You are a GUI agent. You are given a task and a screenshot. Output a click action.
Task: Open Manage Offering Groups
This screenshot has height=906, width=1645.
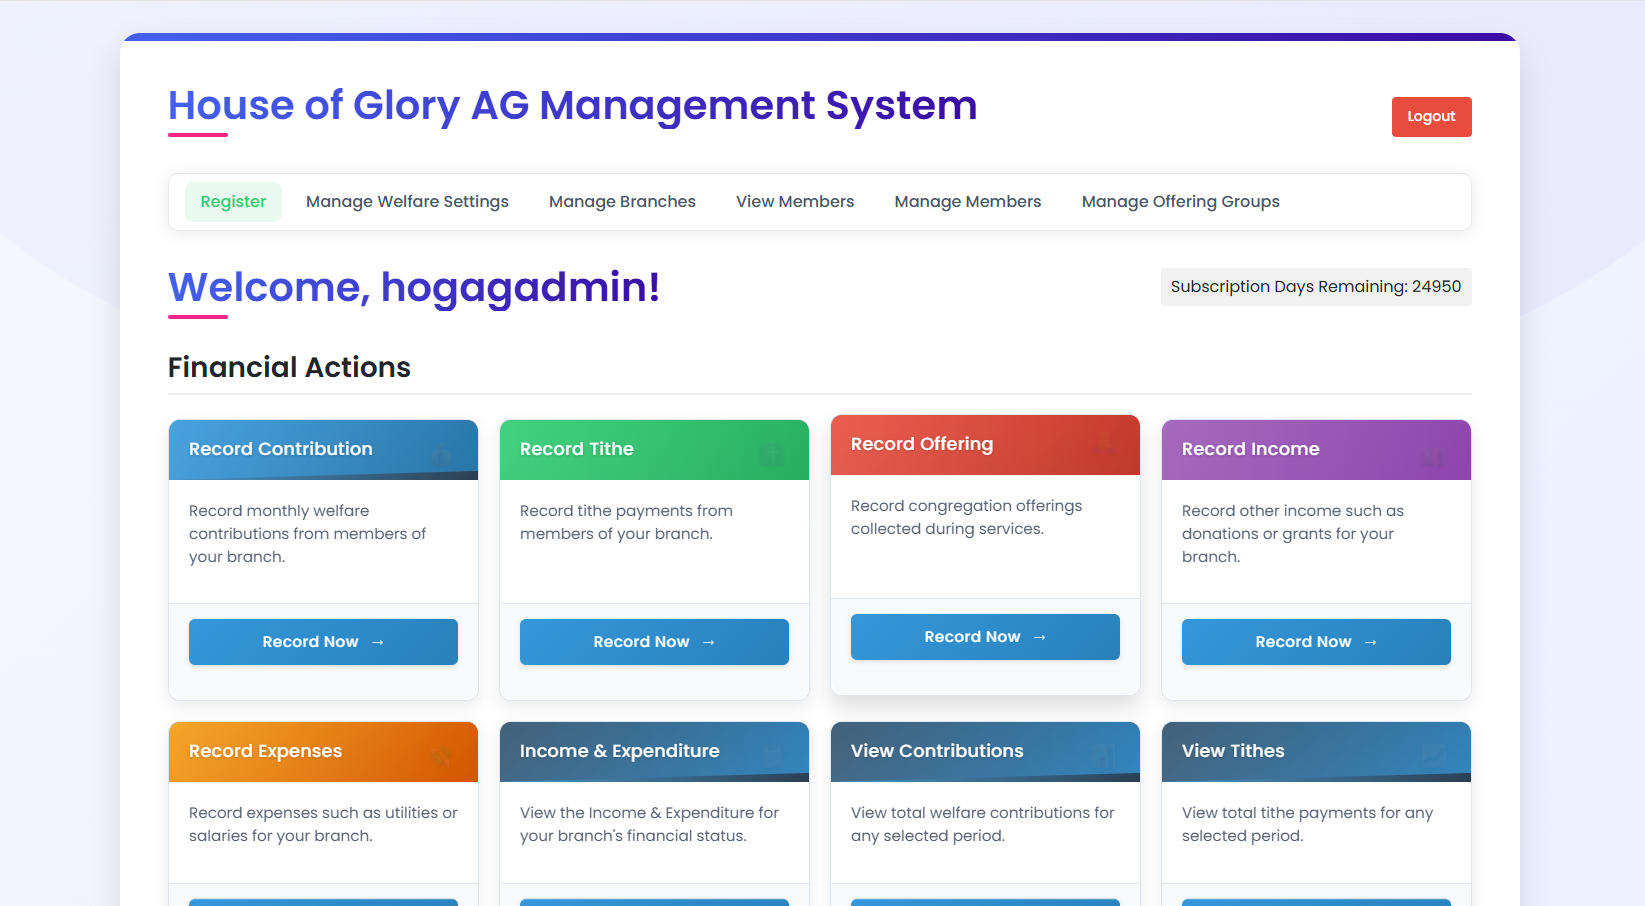[x=1180, y=202]
